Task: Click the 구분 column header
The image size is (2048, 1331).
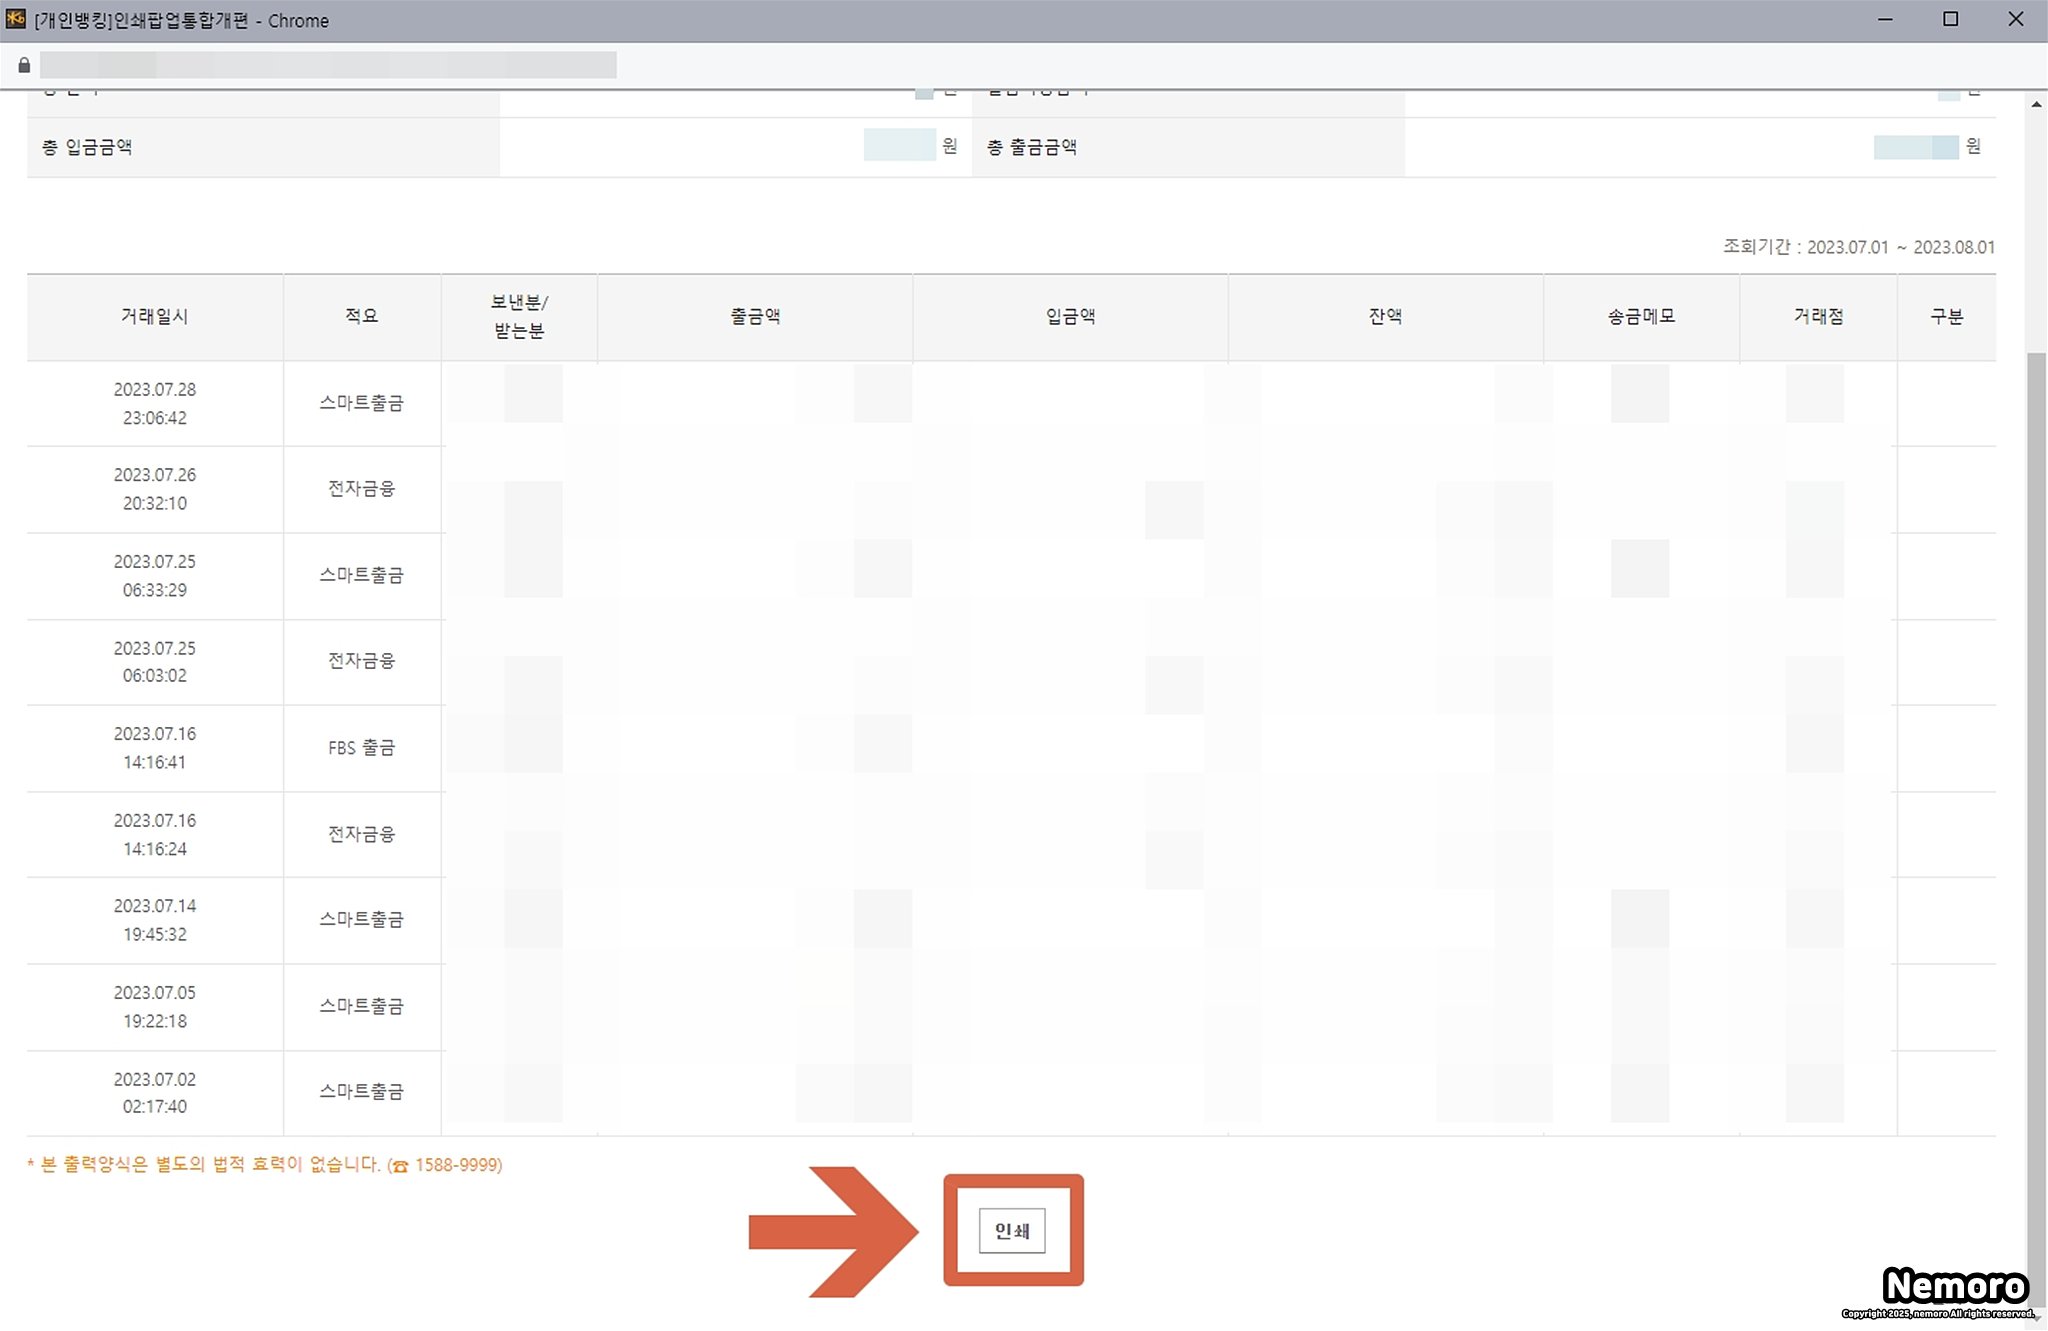Action: [1946, 316]
